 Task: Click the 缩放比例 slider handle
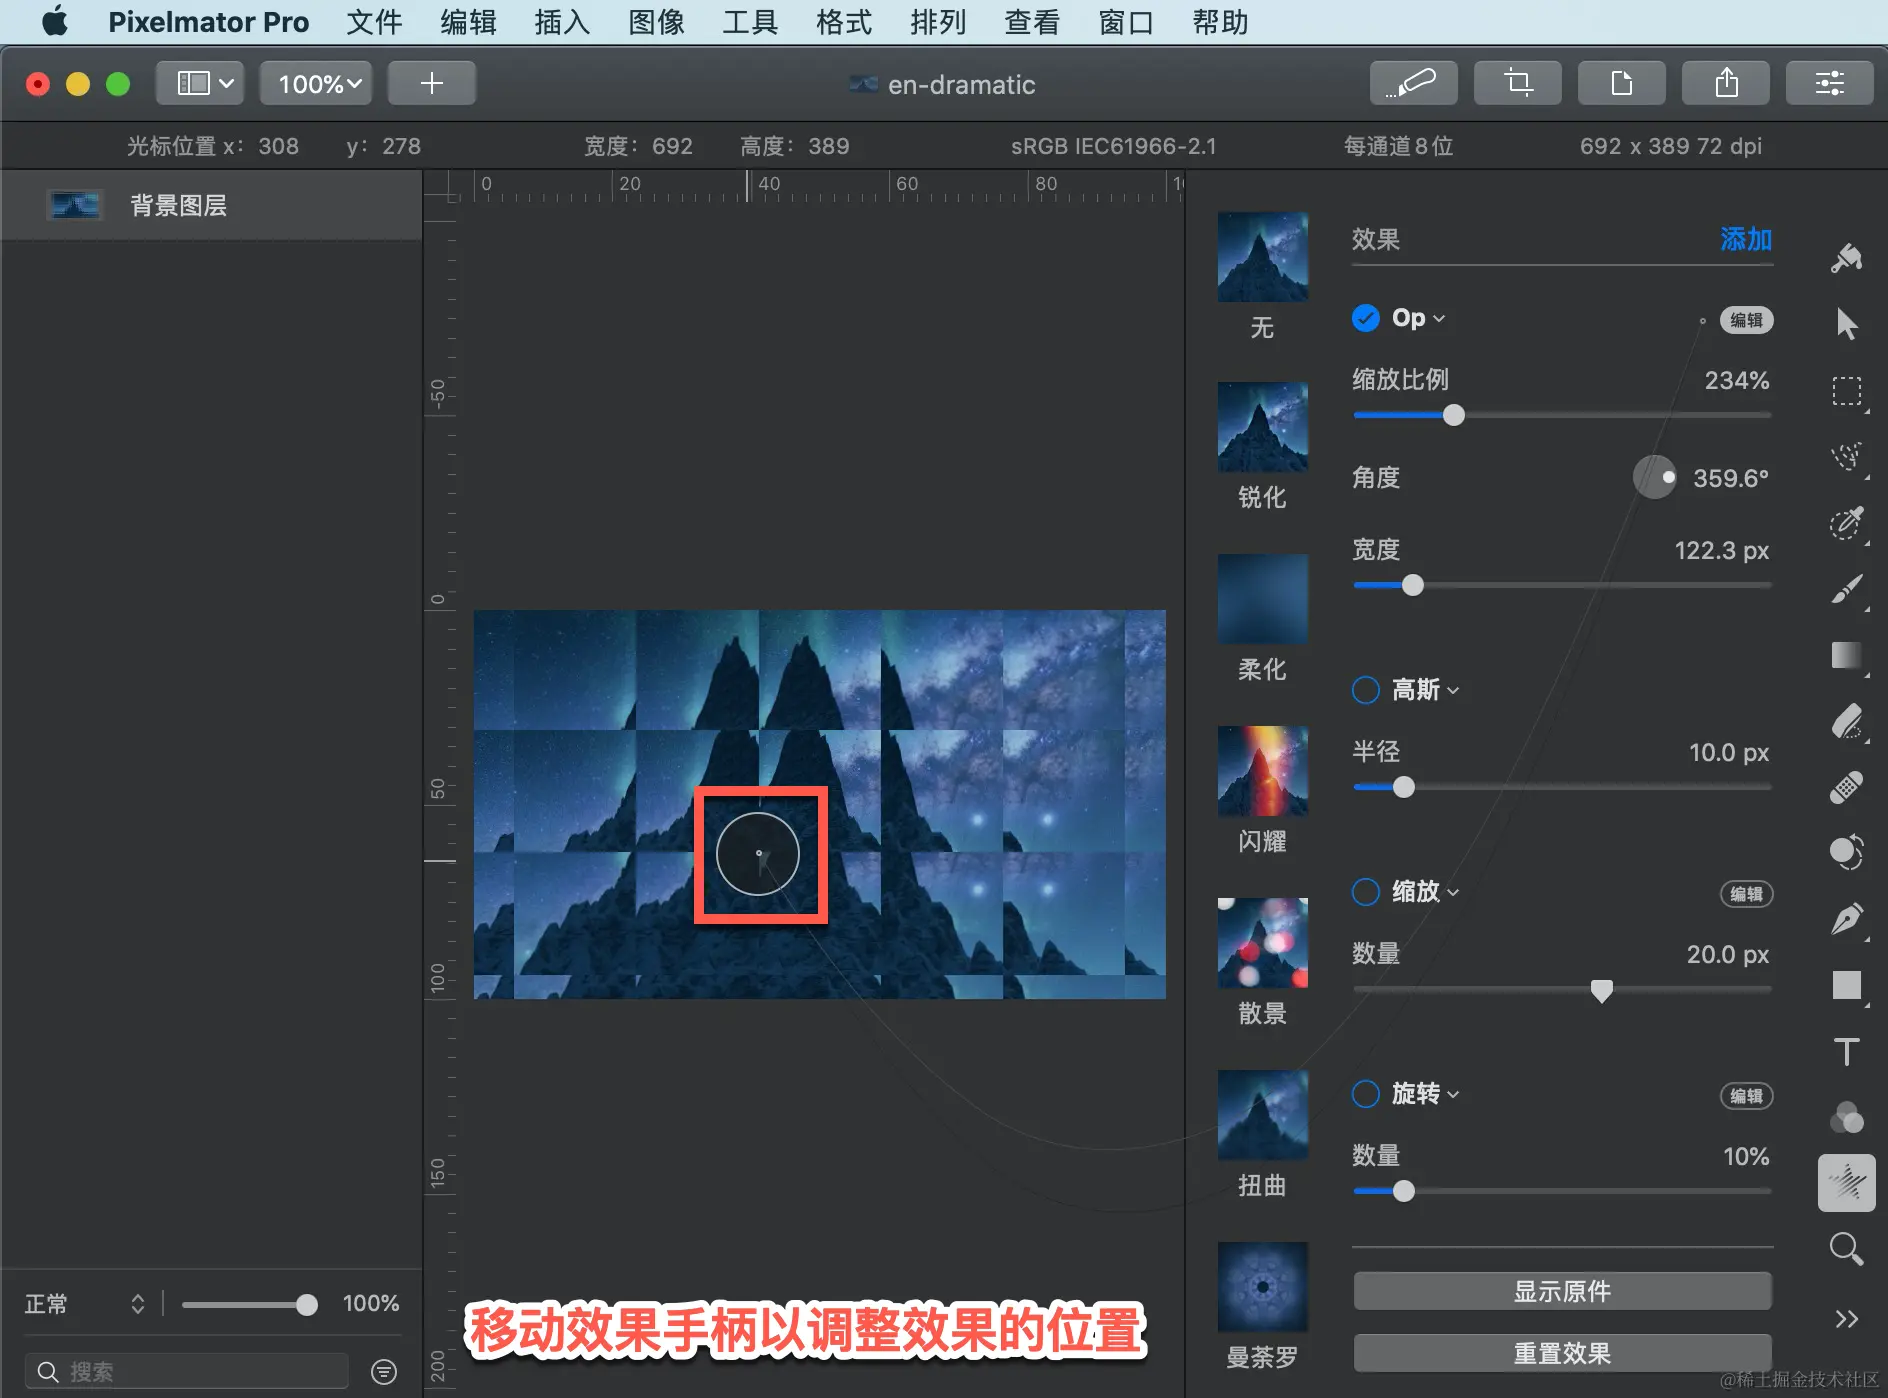[1454, 415]
